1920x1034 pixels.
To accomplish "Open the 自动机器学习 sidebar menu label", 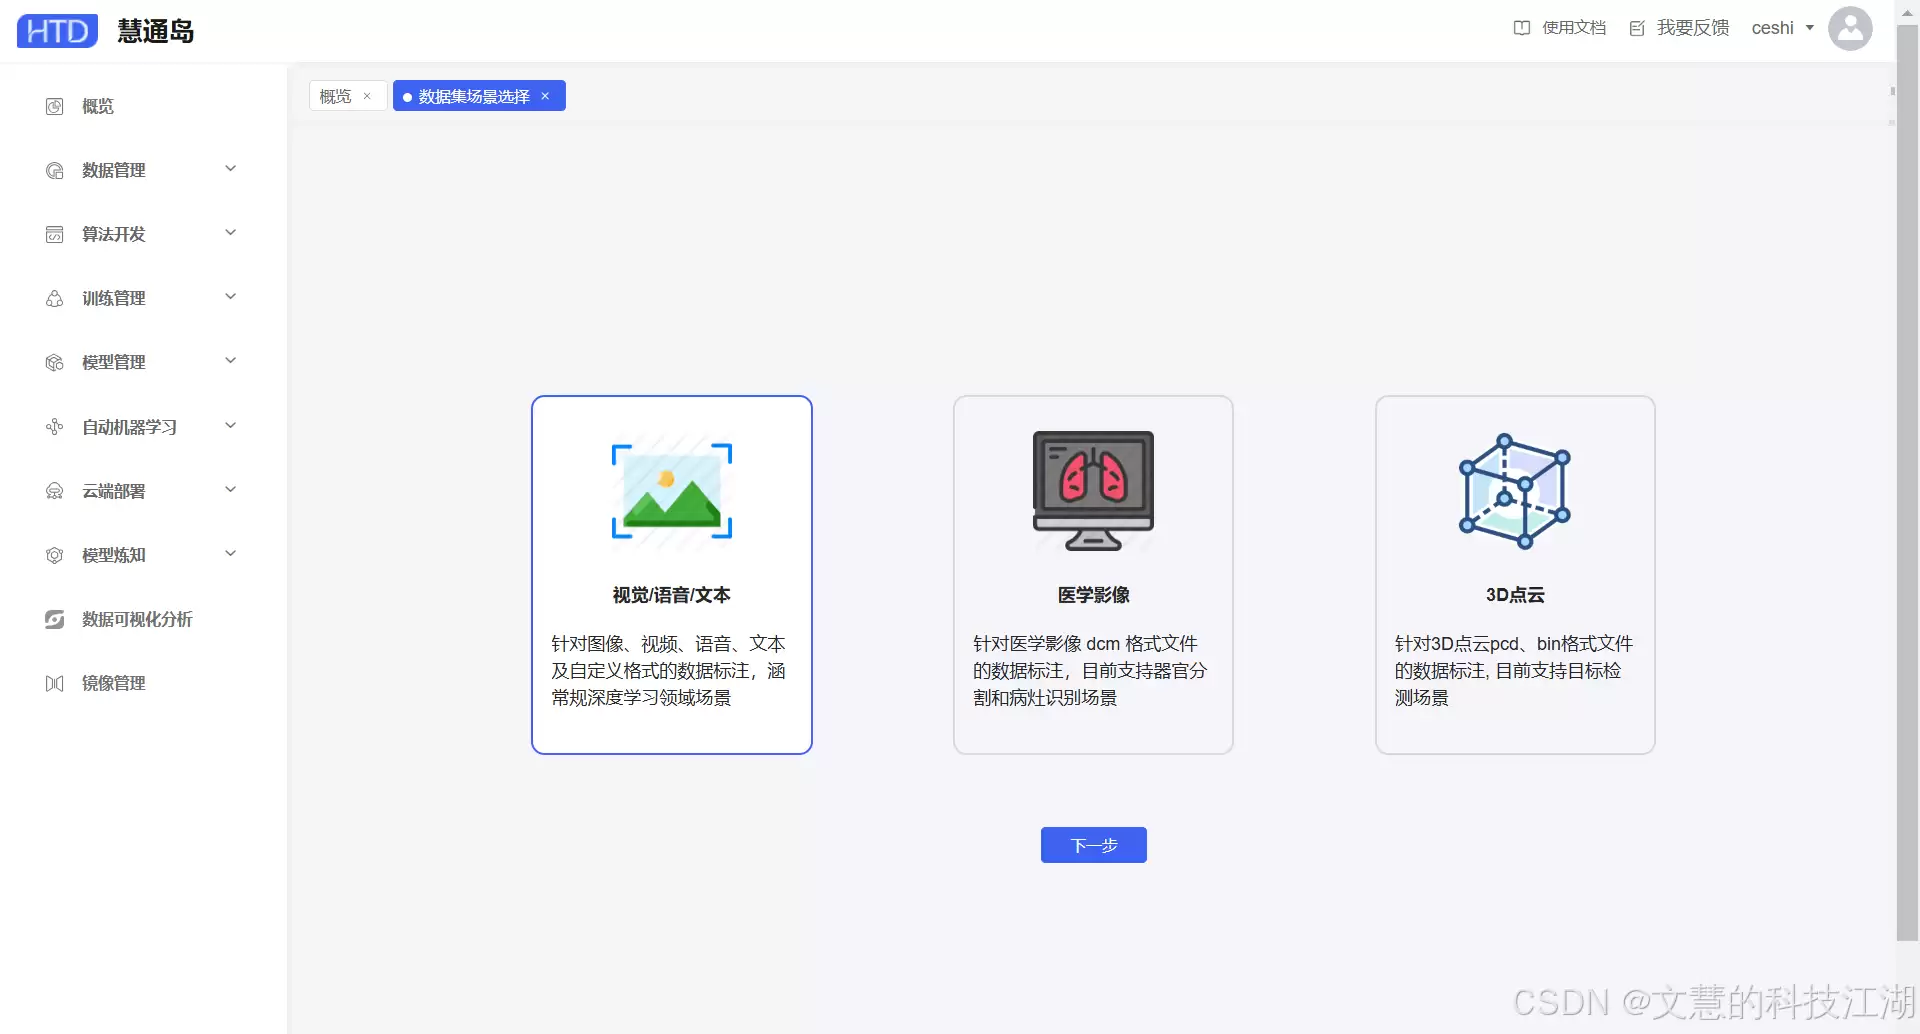I will pyautogui.click(x=130, y=427).
